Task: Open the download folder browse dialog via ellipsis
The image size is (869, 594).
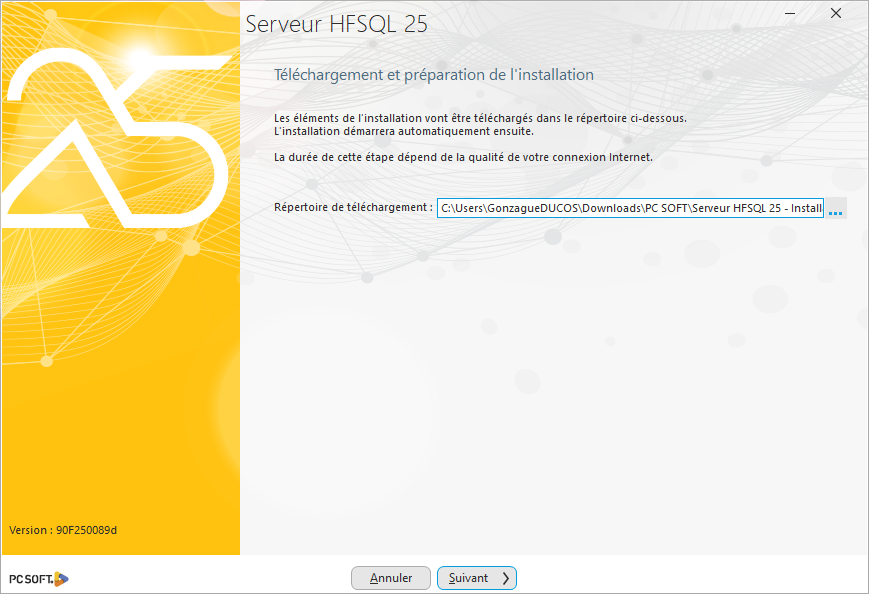Action: 836,208
